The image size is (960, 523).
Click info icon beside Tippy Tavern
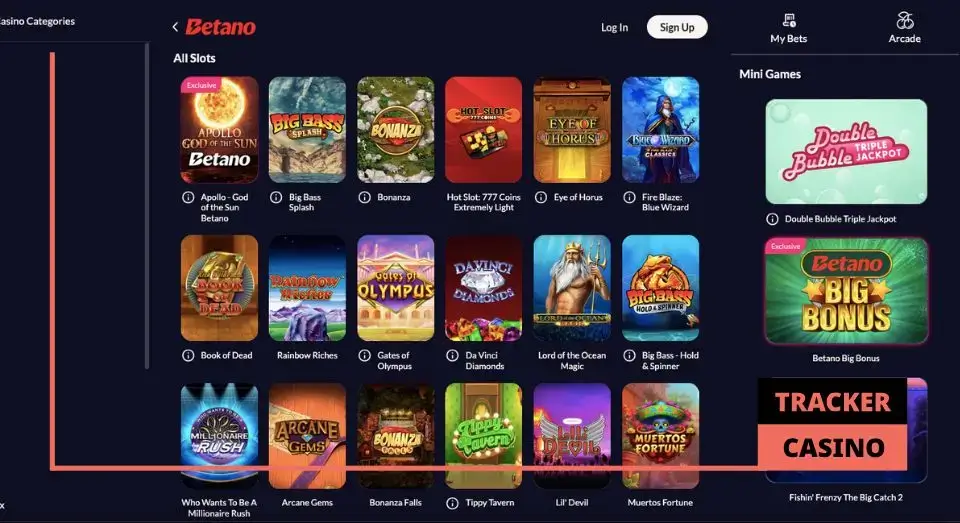point(452,503)
